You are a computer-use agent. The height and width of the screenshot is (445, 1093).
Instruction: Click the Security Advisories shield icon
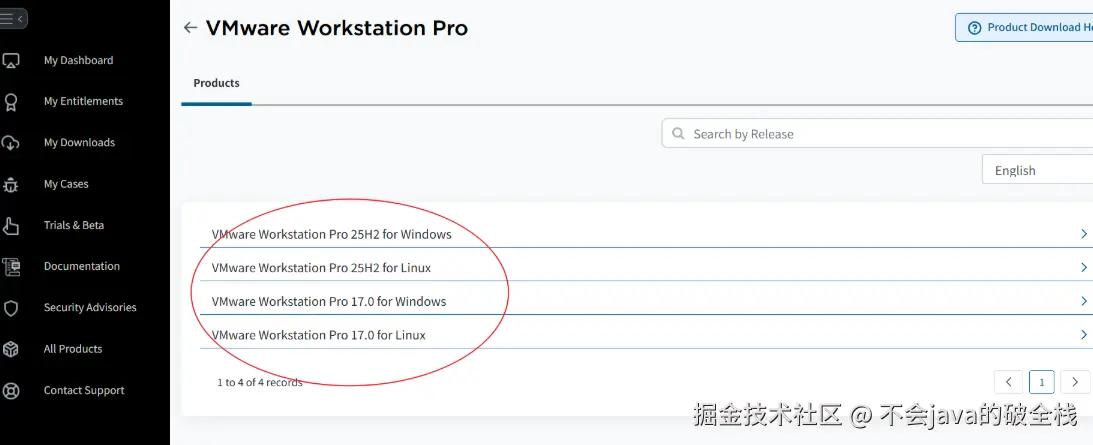coord(11,308)
